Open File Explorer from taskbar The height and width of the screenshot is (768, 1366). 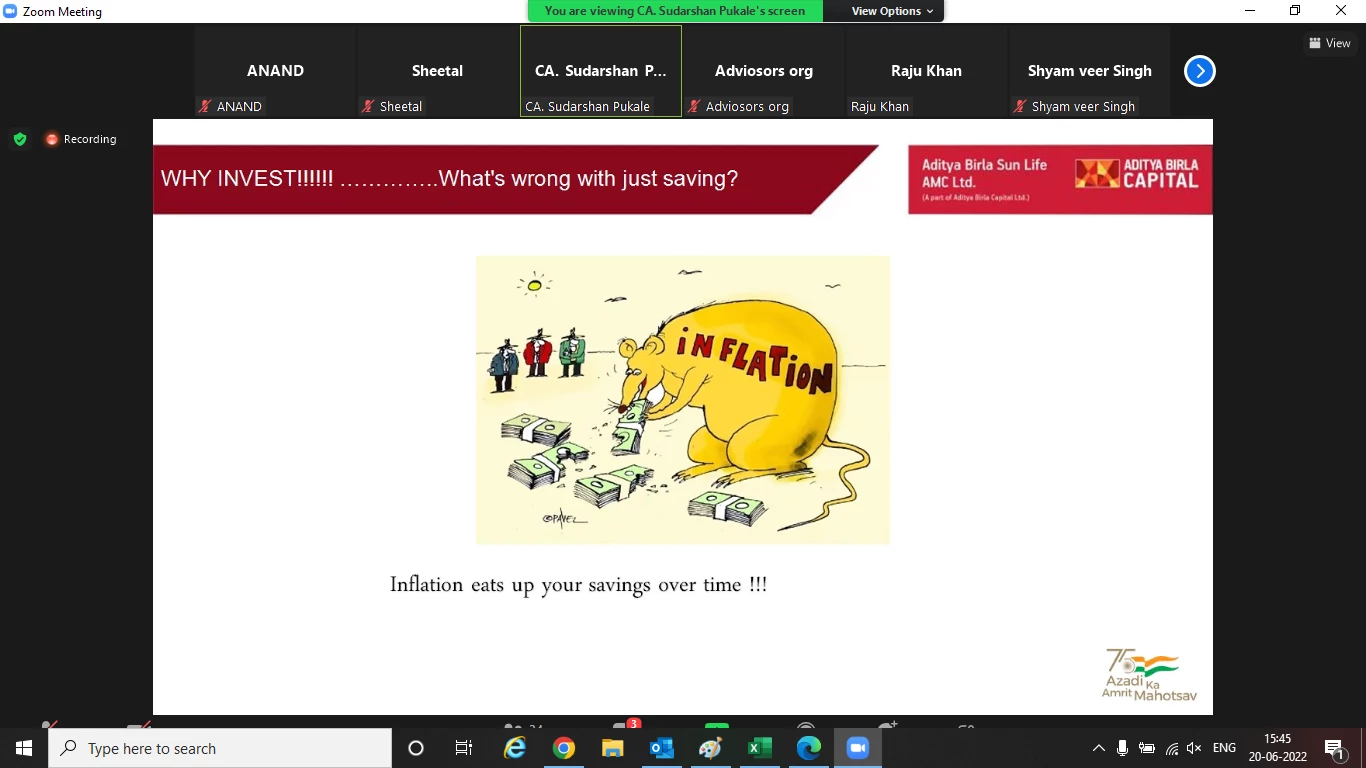pos(613,748)
